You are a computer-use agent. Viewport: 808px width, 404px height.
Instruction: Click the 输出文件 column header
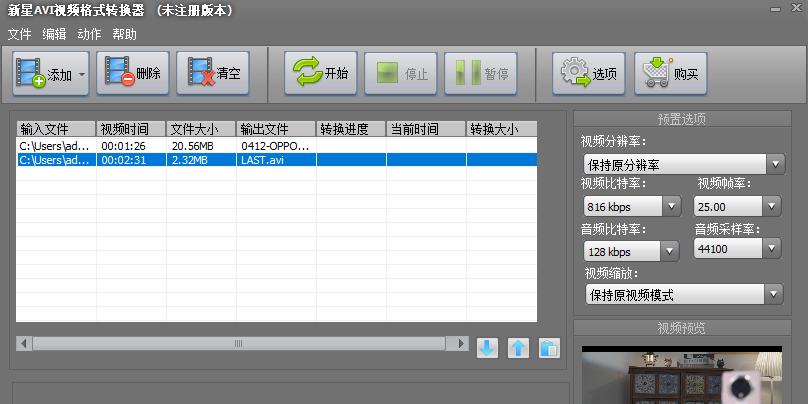click(x=276, y=128)
